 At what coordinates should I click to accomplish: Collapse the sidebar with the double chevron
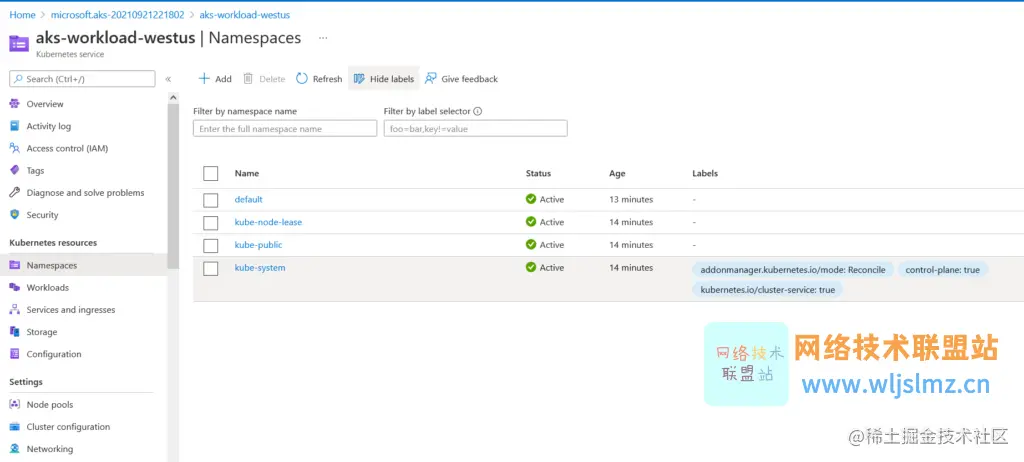pyautogui.click(x=168, y=79)
